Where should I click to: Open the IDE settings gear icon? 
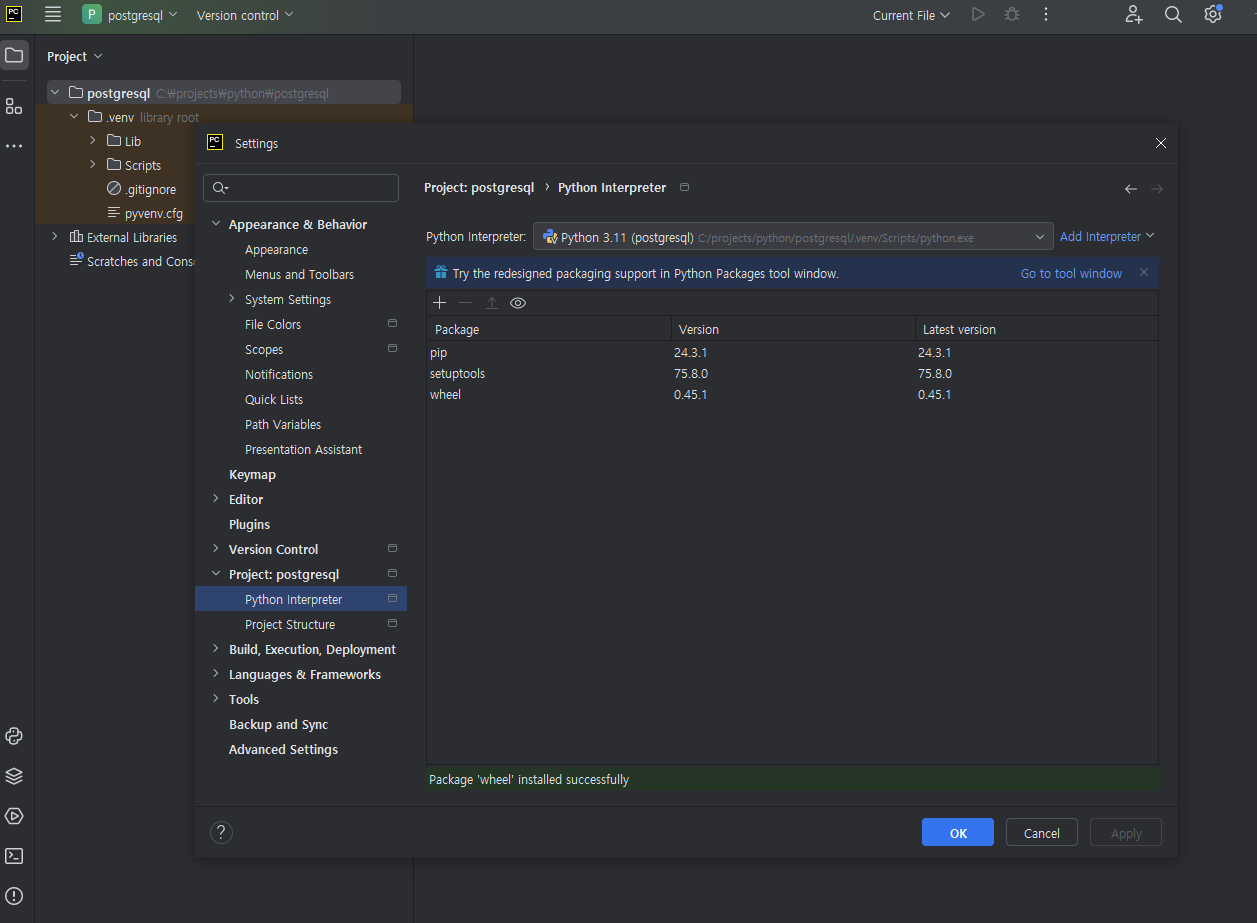click(x=1213, y=14)
